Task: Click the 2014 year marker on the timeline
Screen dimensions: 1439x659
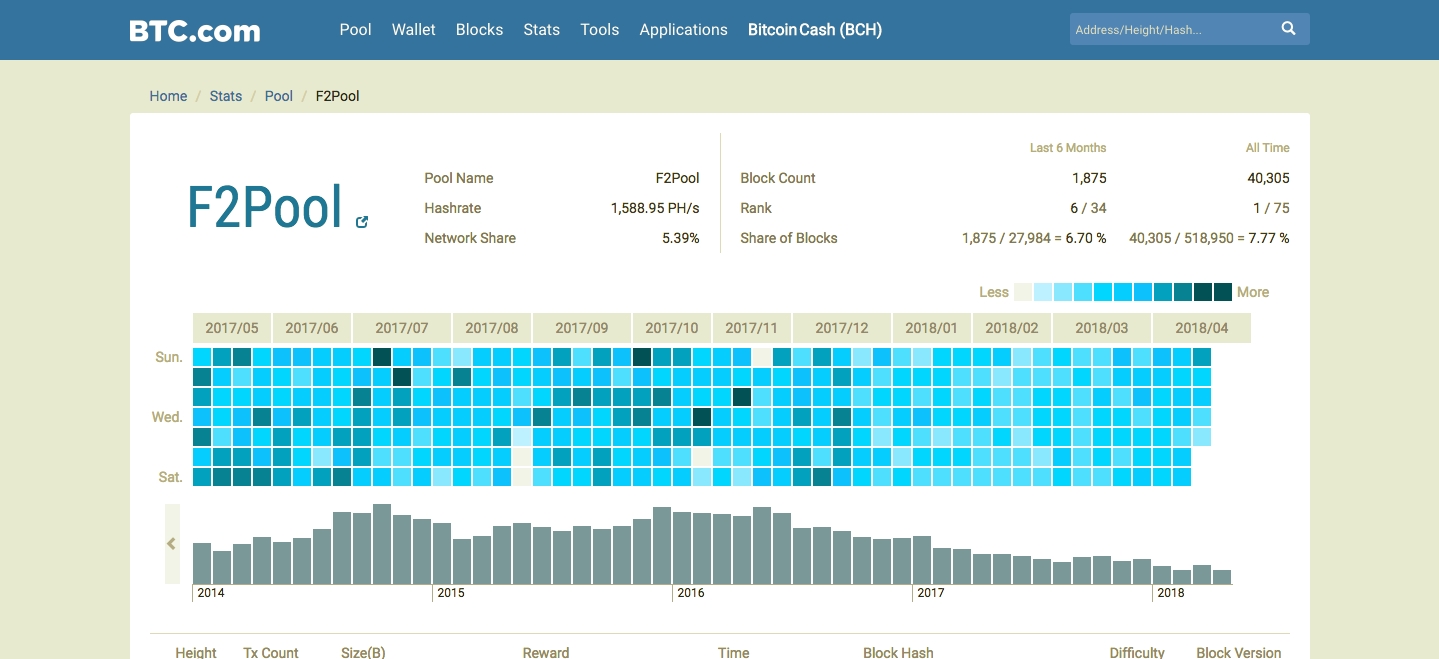Action: [x=211, y=593]
